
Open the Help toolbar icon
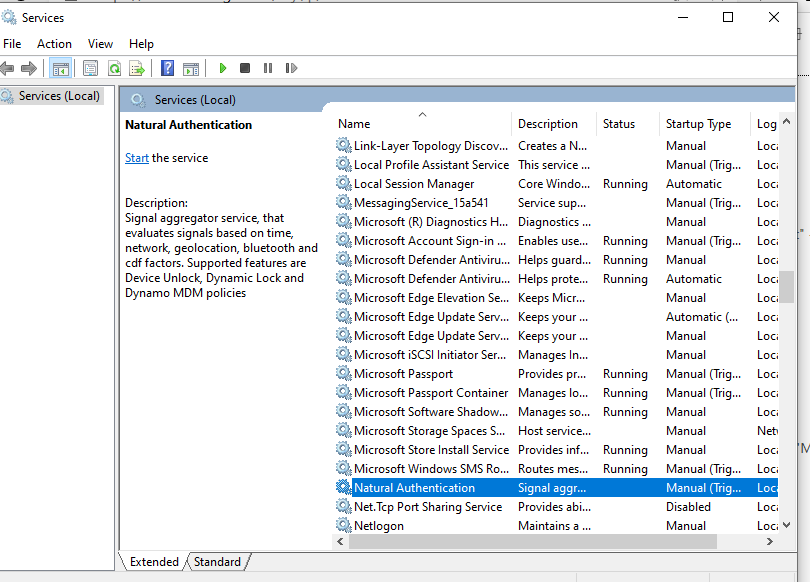click(x=167, y=68)
